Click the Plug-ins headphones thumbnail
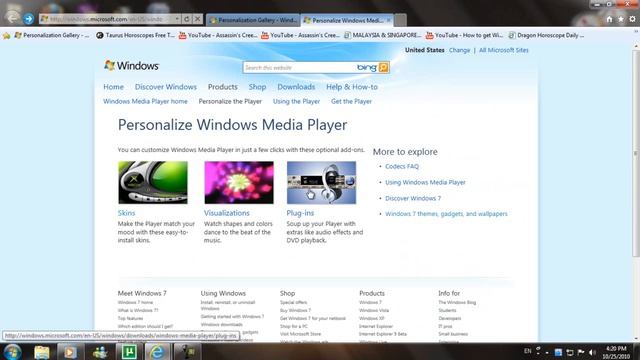This screenshot has width=640, height=360. pyautogui.click(x=321, y=182)
